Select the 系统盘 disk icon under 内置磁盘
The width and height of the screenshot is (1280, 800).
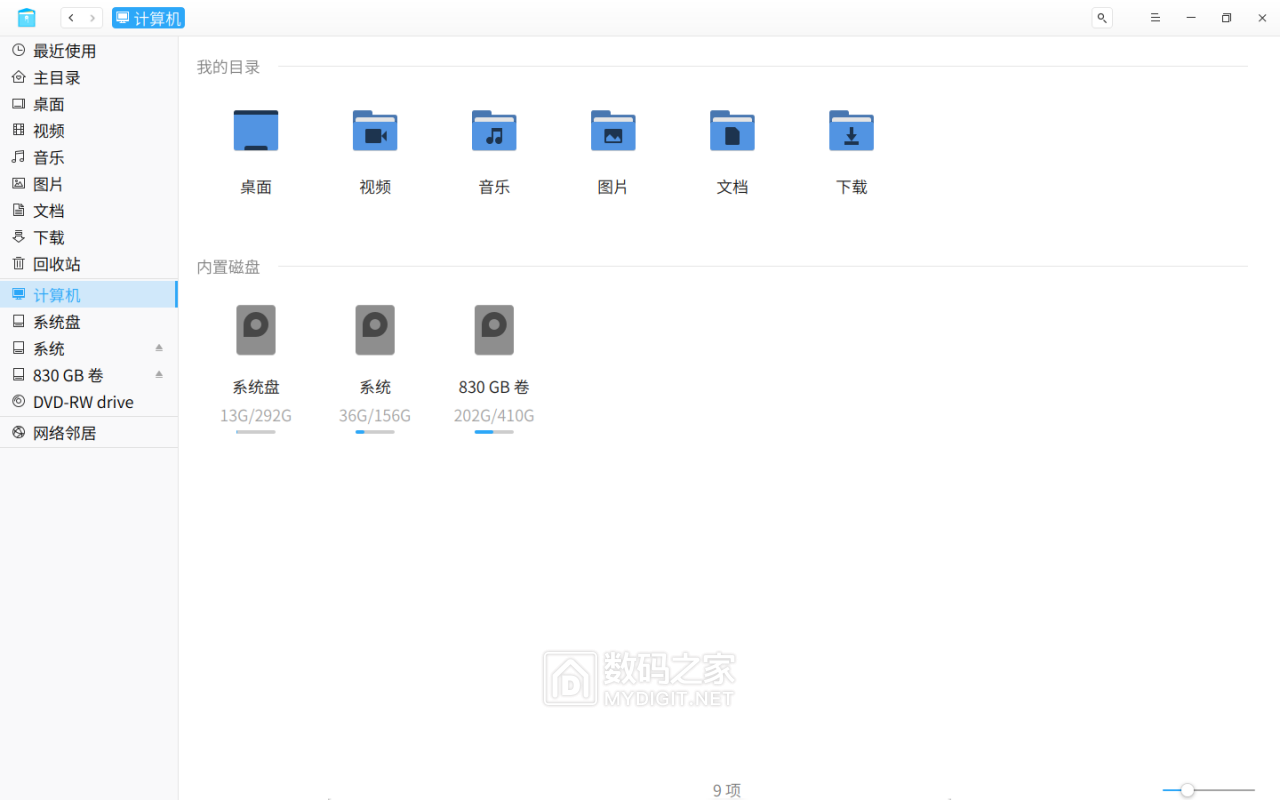[256, 330]
